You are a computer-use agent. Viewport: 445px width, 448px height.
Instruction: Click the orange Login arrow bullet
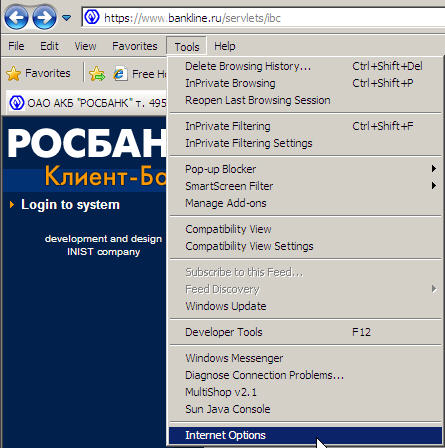(x=12, y=204)
